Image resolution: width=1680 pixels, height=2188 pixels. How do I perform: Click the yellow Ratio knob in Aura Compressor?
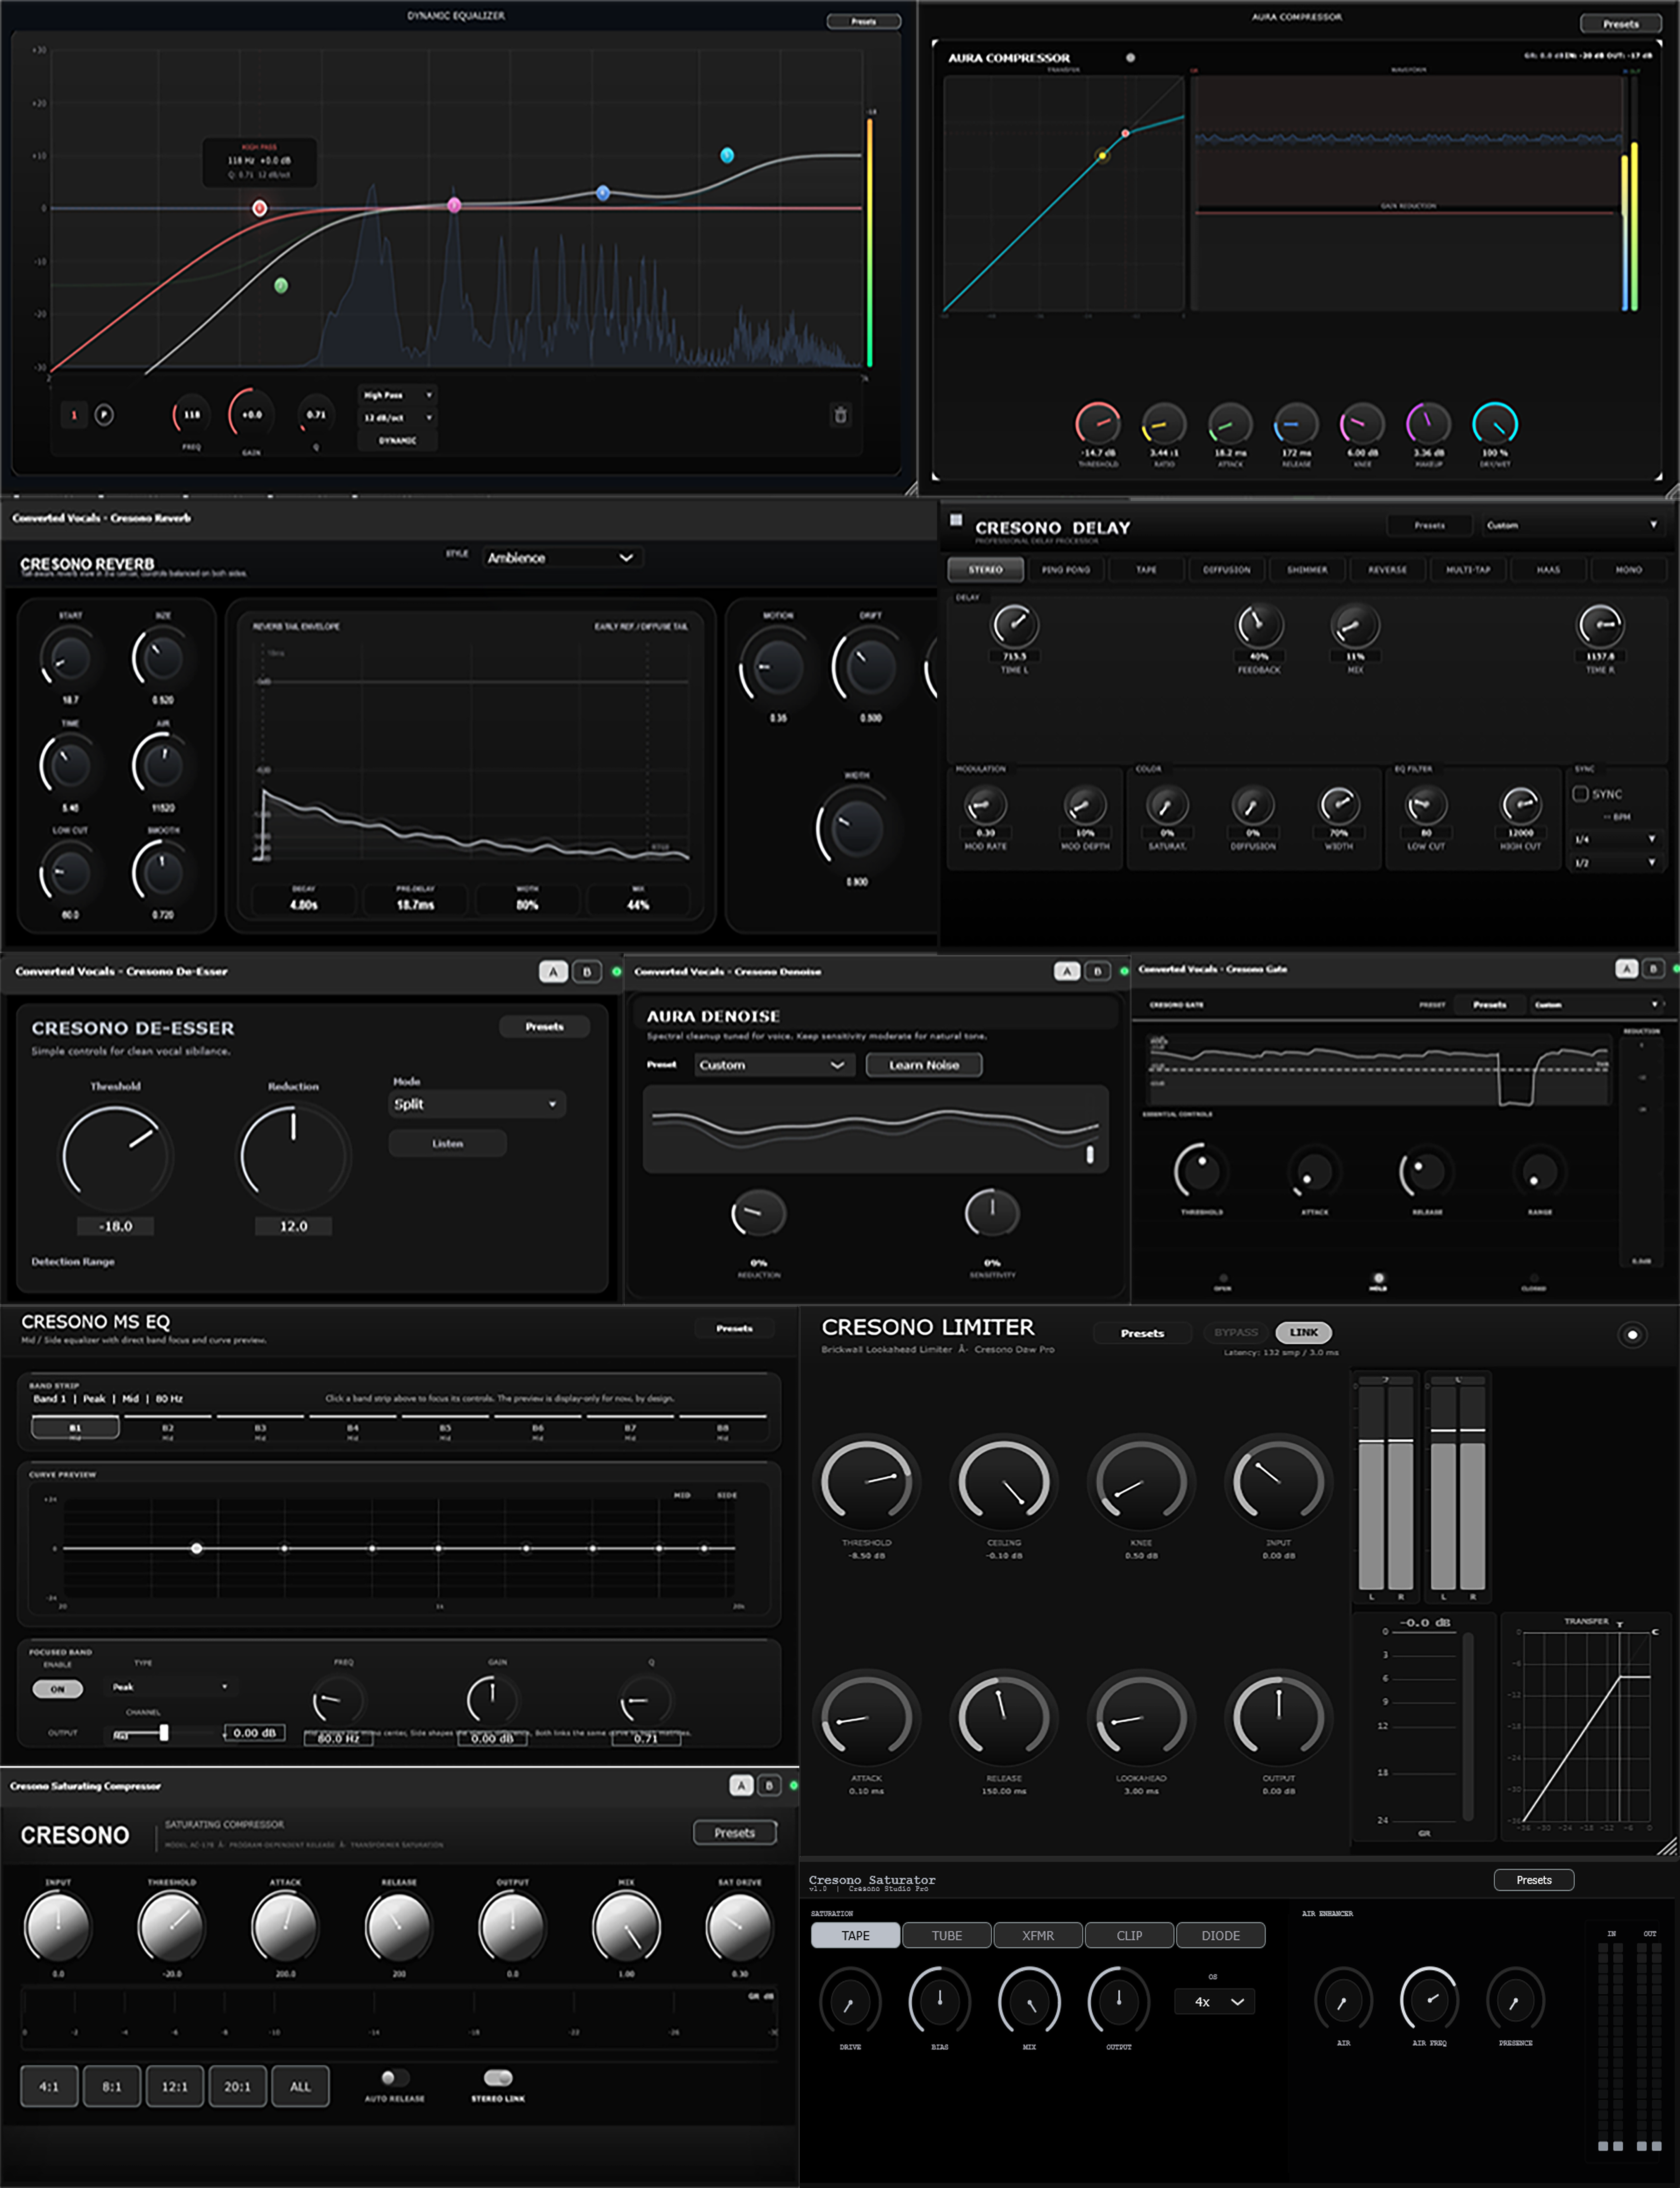coord(1164,424)
